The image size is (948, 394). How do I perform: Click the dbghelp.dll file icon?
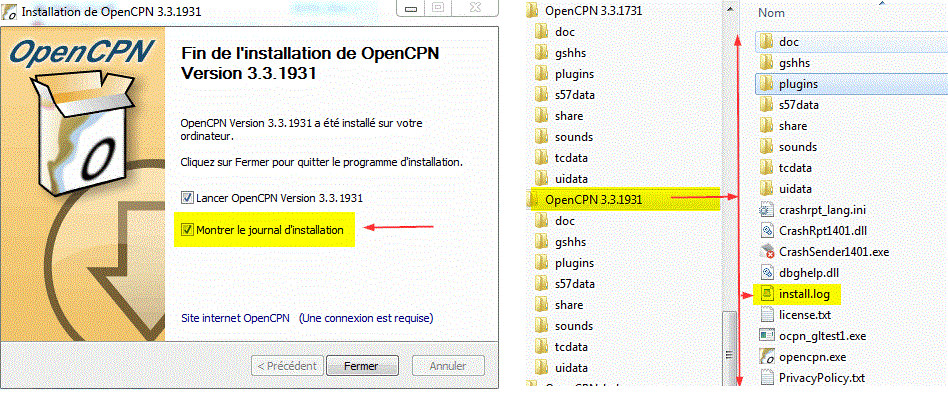[x=767, y=273]
